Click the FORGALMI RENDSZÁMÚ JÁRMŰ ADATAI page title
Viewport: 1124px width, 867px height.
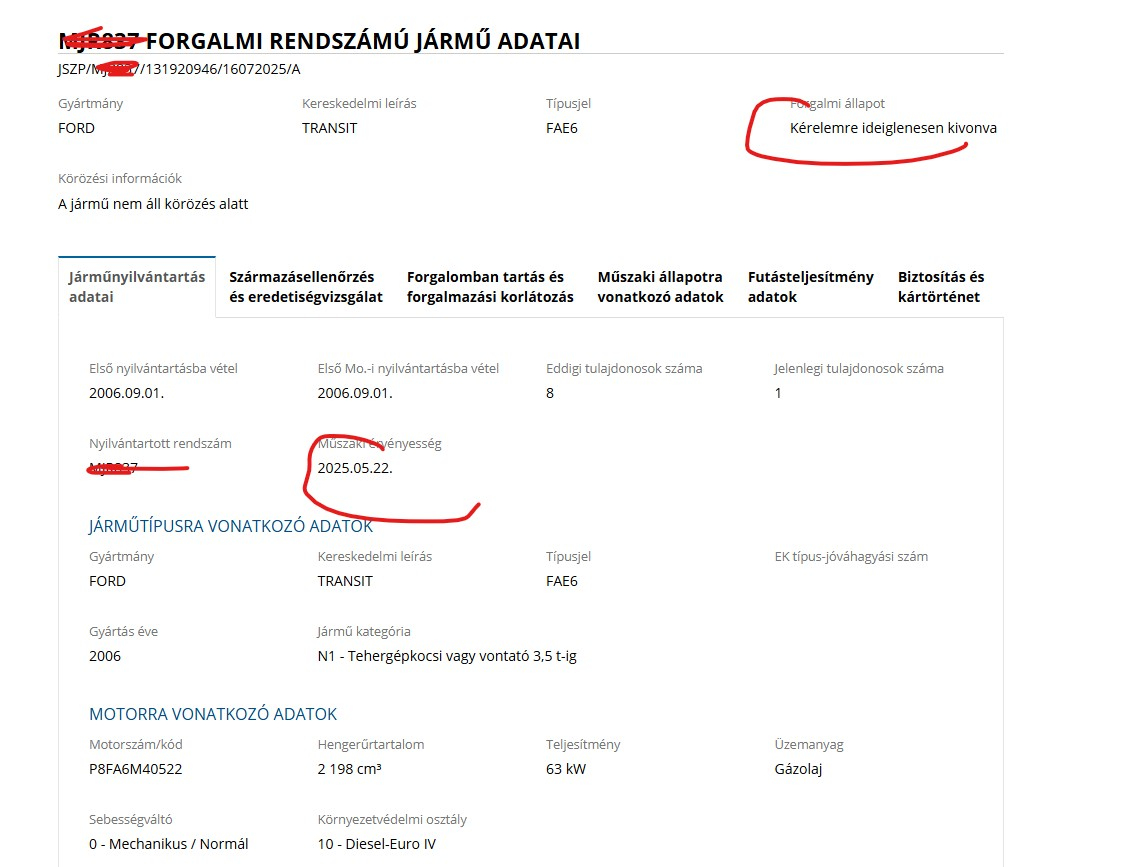363,41
